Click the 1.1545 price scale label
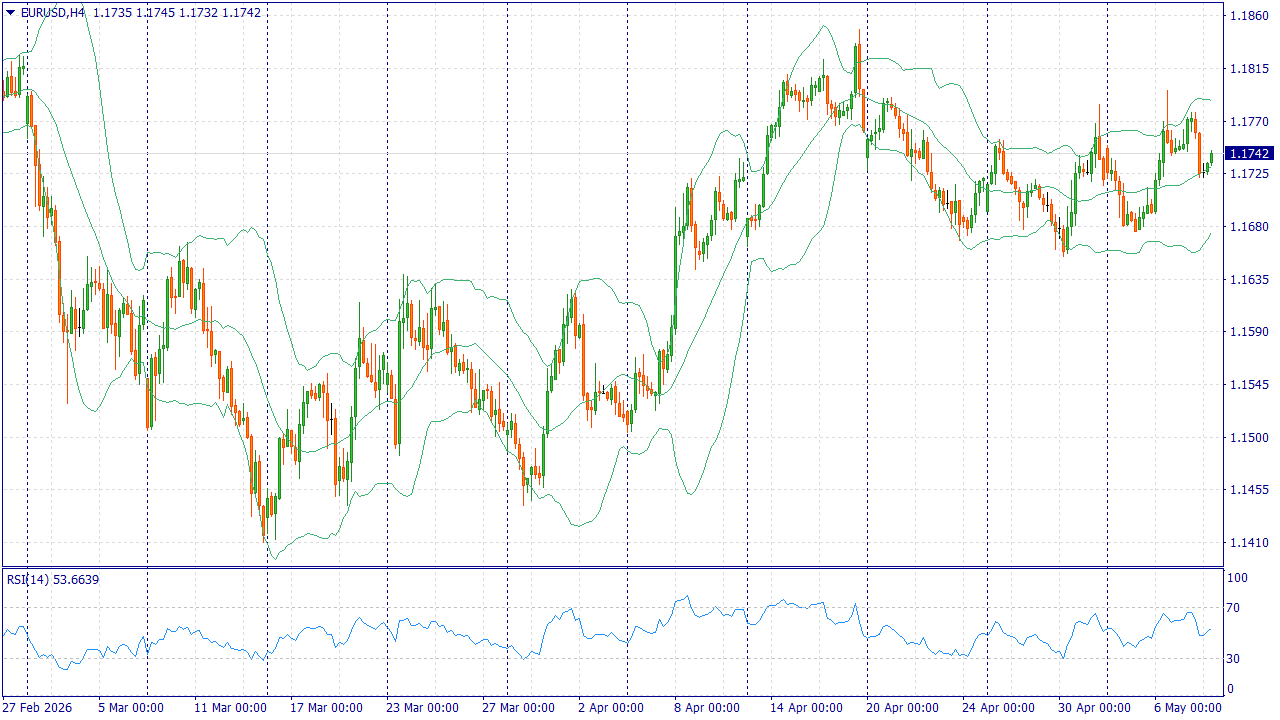 tap(1247, 384)
